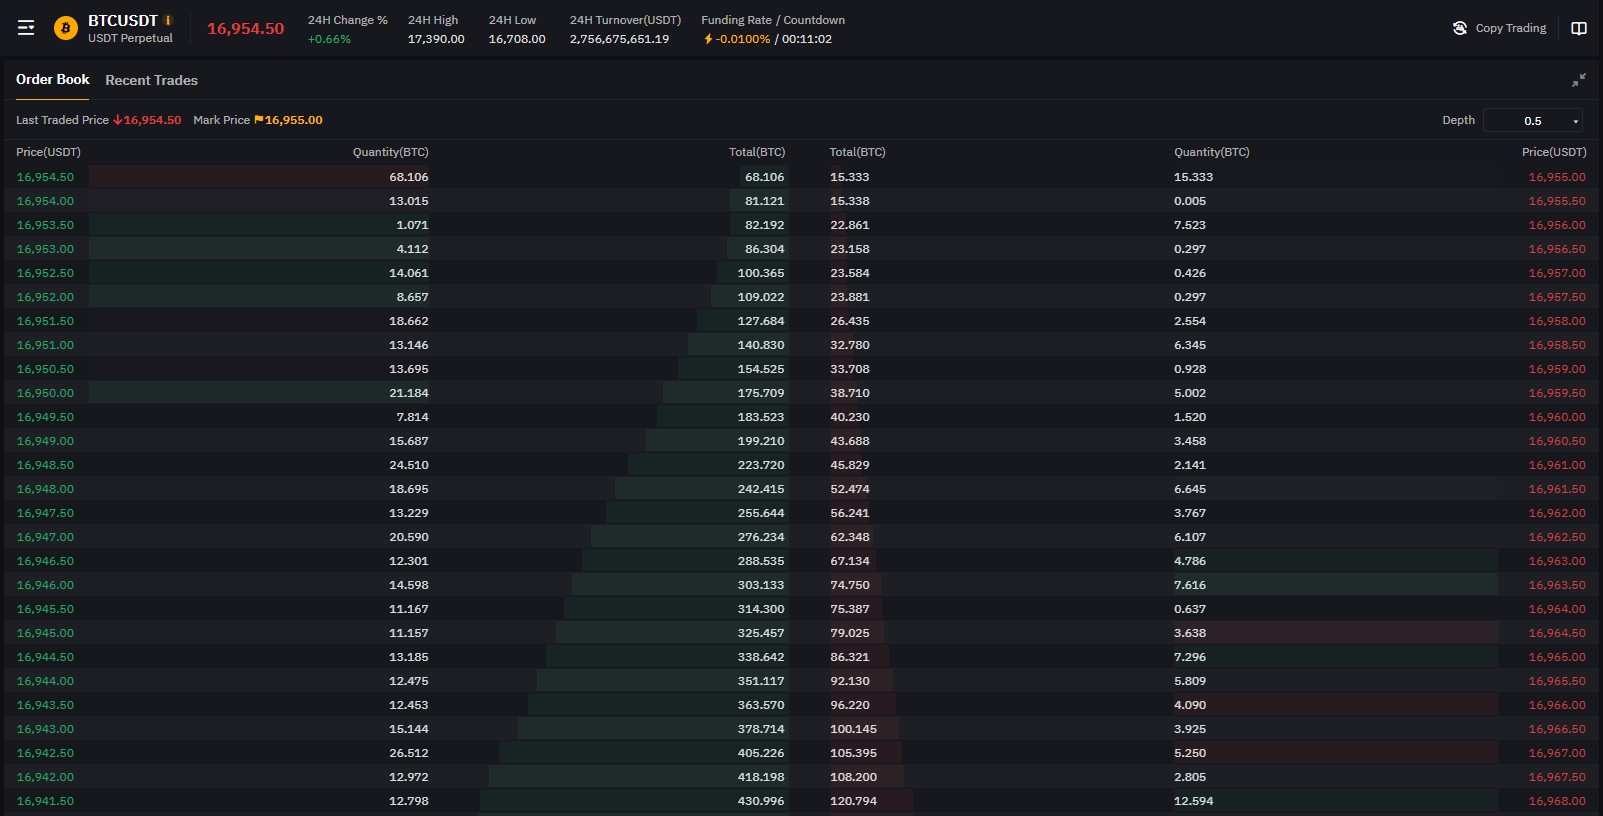Select bid price 16,943.00
This screenshot has width=1603, height=816.
[45, 729]
